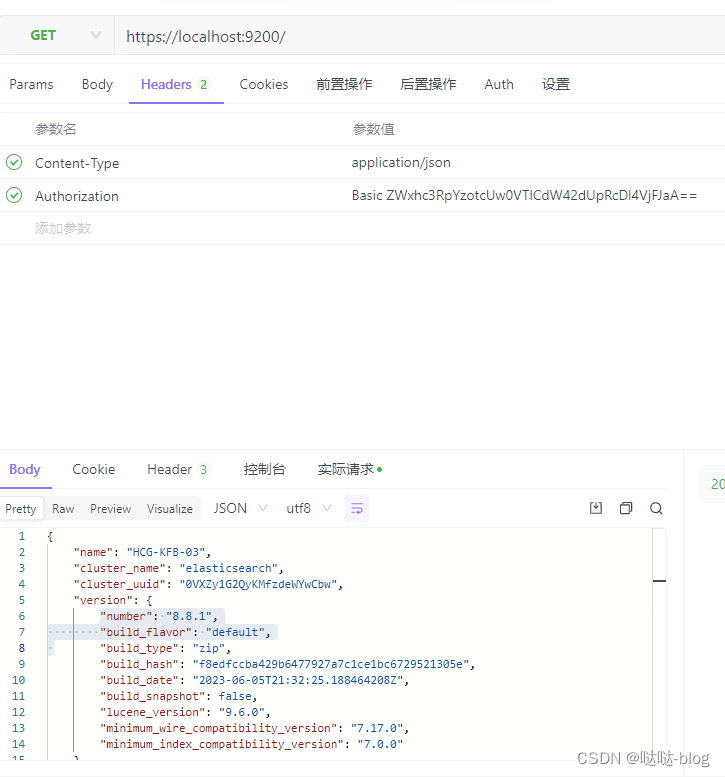This screenshot has width=725, height=777.
Task: Open the response Header tab
Action: click(x=178, y=469)
